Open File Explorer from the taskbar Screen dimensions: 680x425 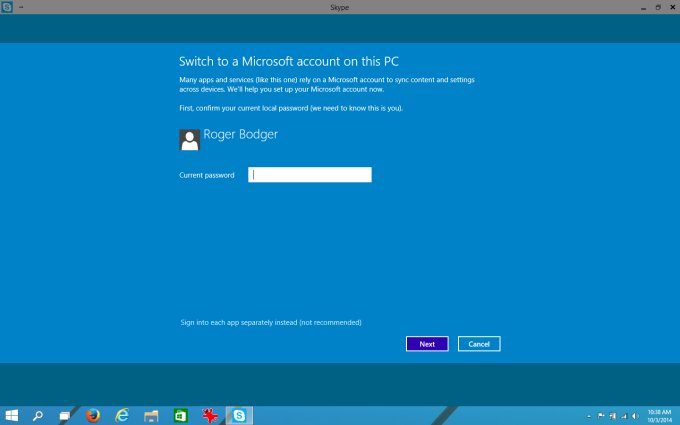click(151, 415)
